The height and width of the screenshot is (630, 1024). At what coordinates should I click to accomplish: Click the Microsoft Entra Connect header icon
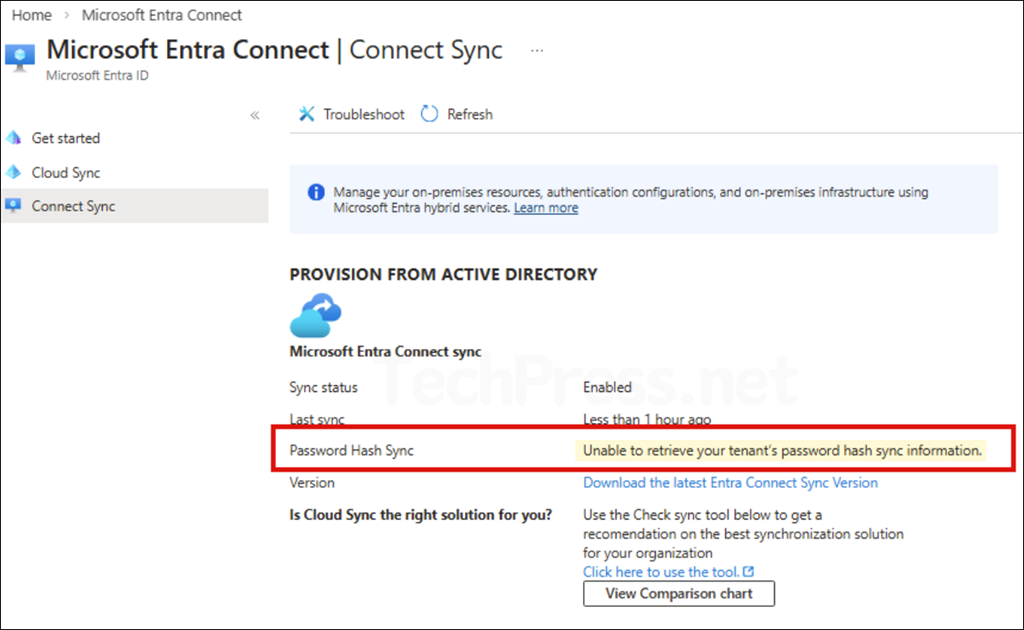[x=20, y=57]
